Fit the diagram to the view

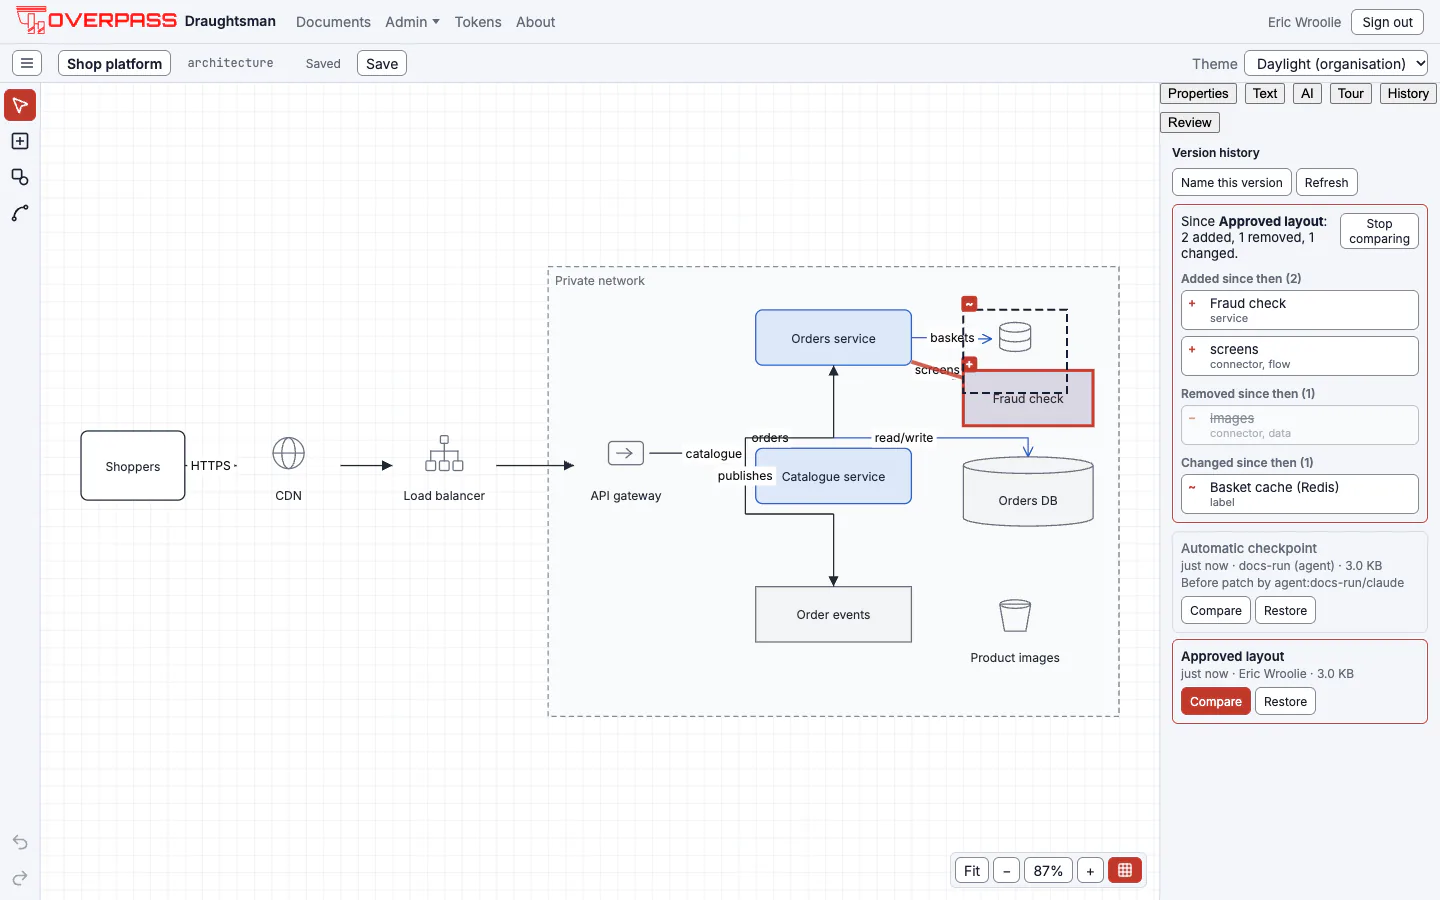click(x=972, y=870)
